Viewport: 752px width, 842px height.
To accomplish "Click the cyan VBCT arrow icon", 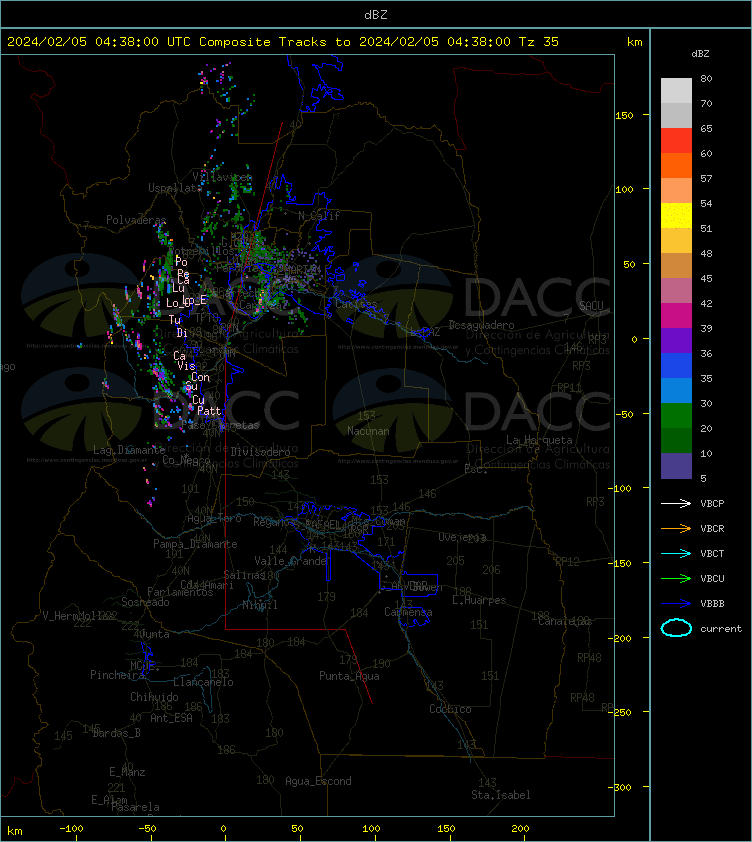I will tap(676, 553).
